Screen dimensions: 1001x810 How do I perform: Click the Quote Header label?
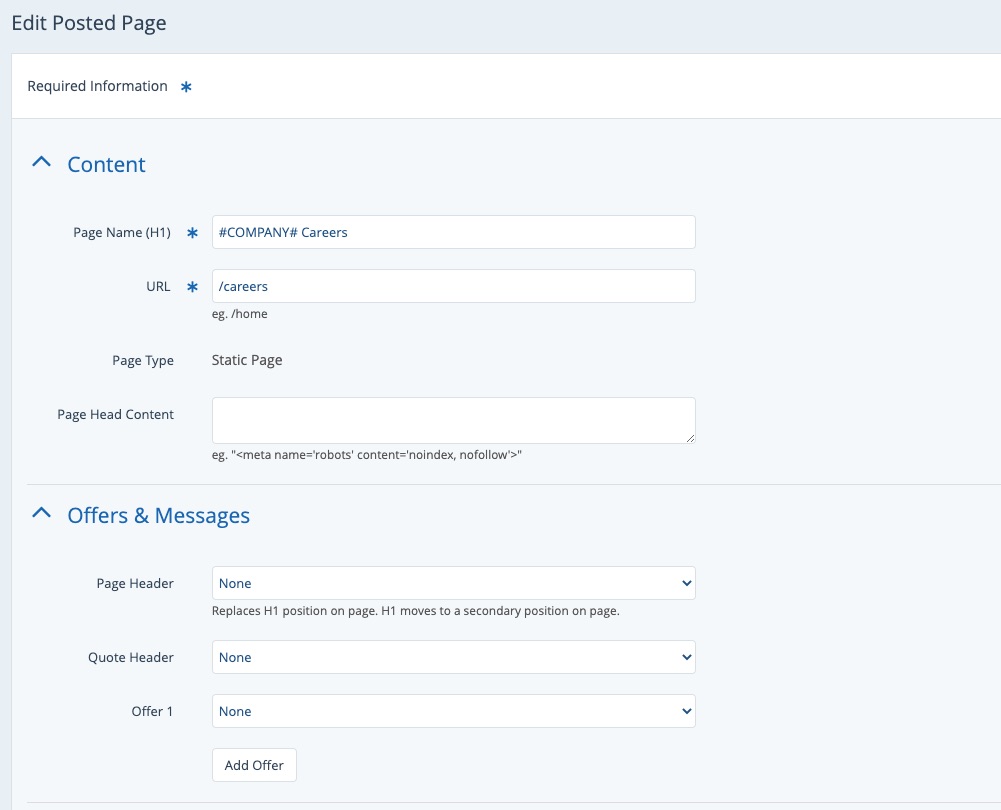point(130,657)
